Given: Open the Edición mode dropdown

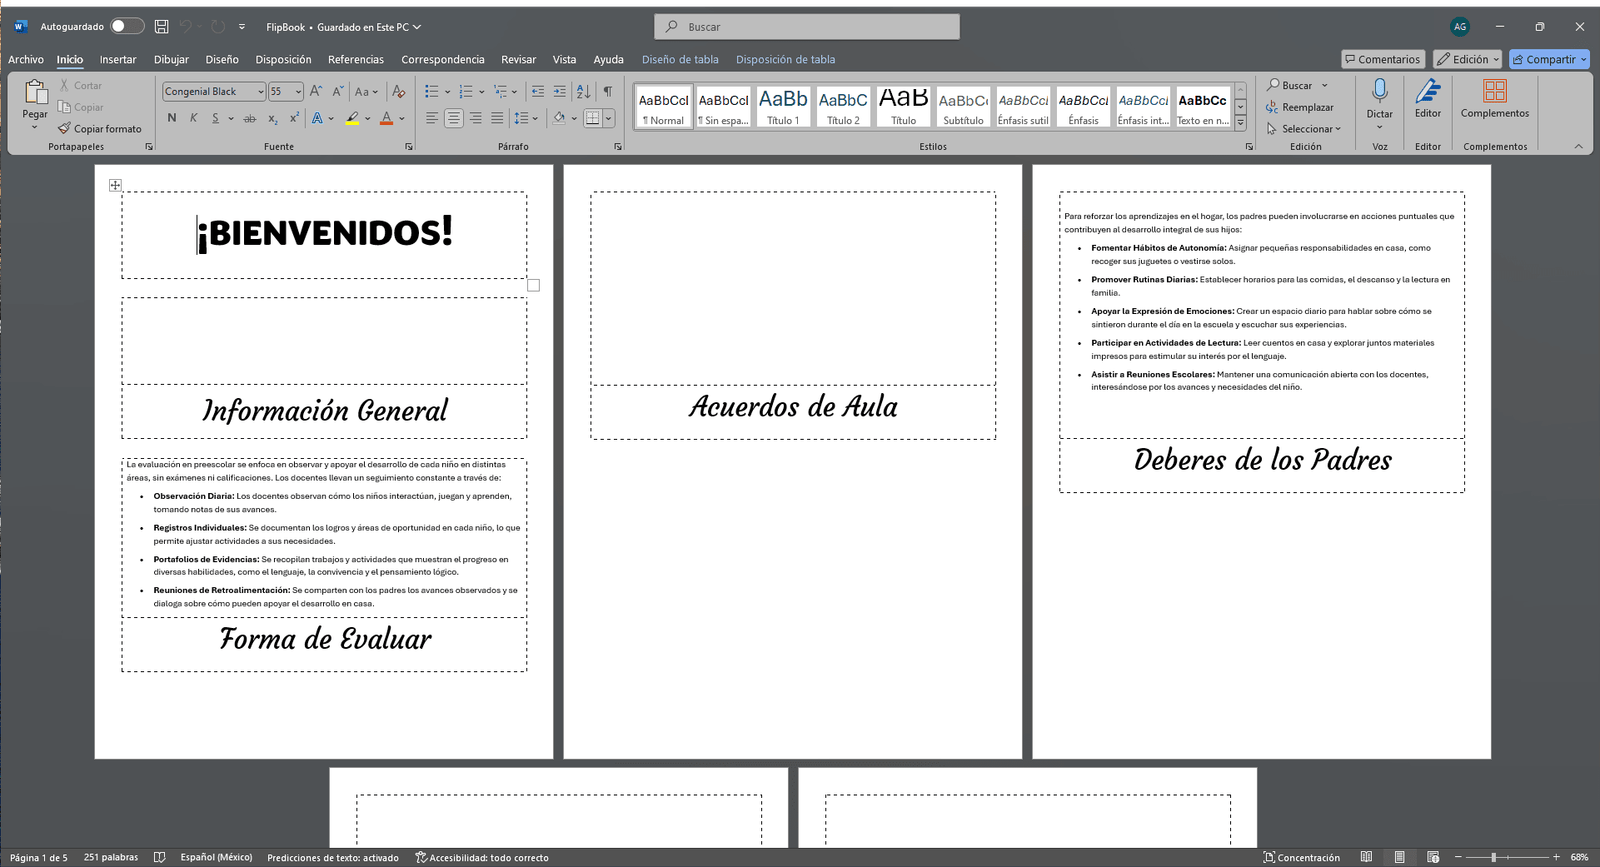Looking at the screenshot, I should pos(1467,59).
